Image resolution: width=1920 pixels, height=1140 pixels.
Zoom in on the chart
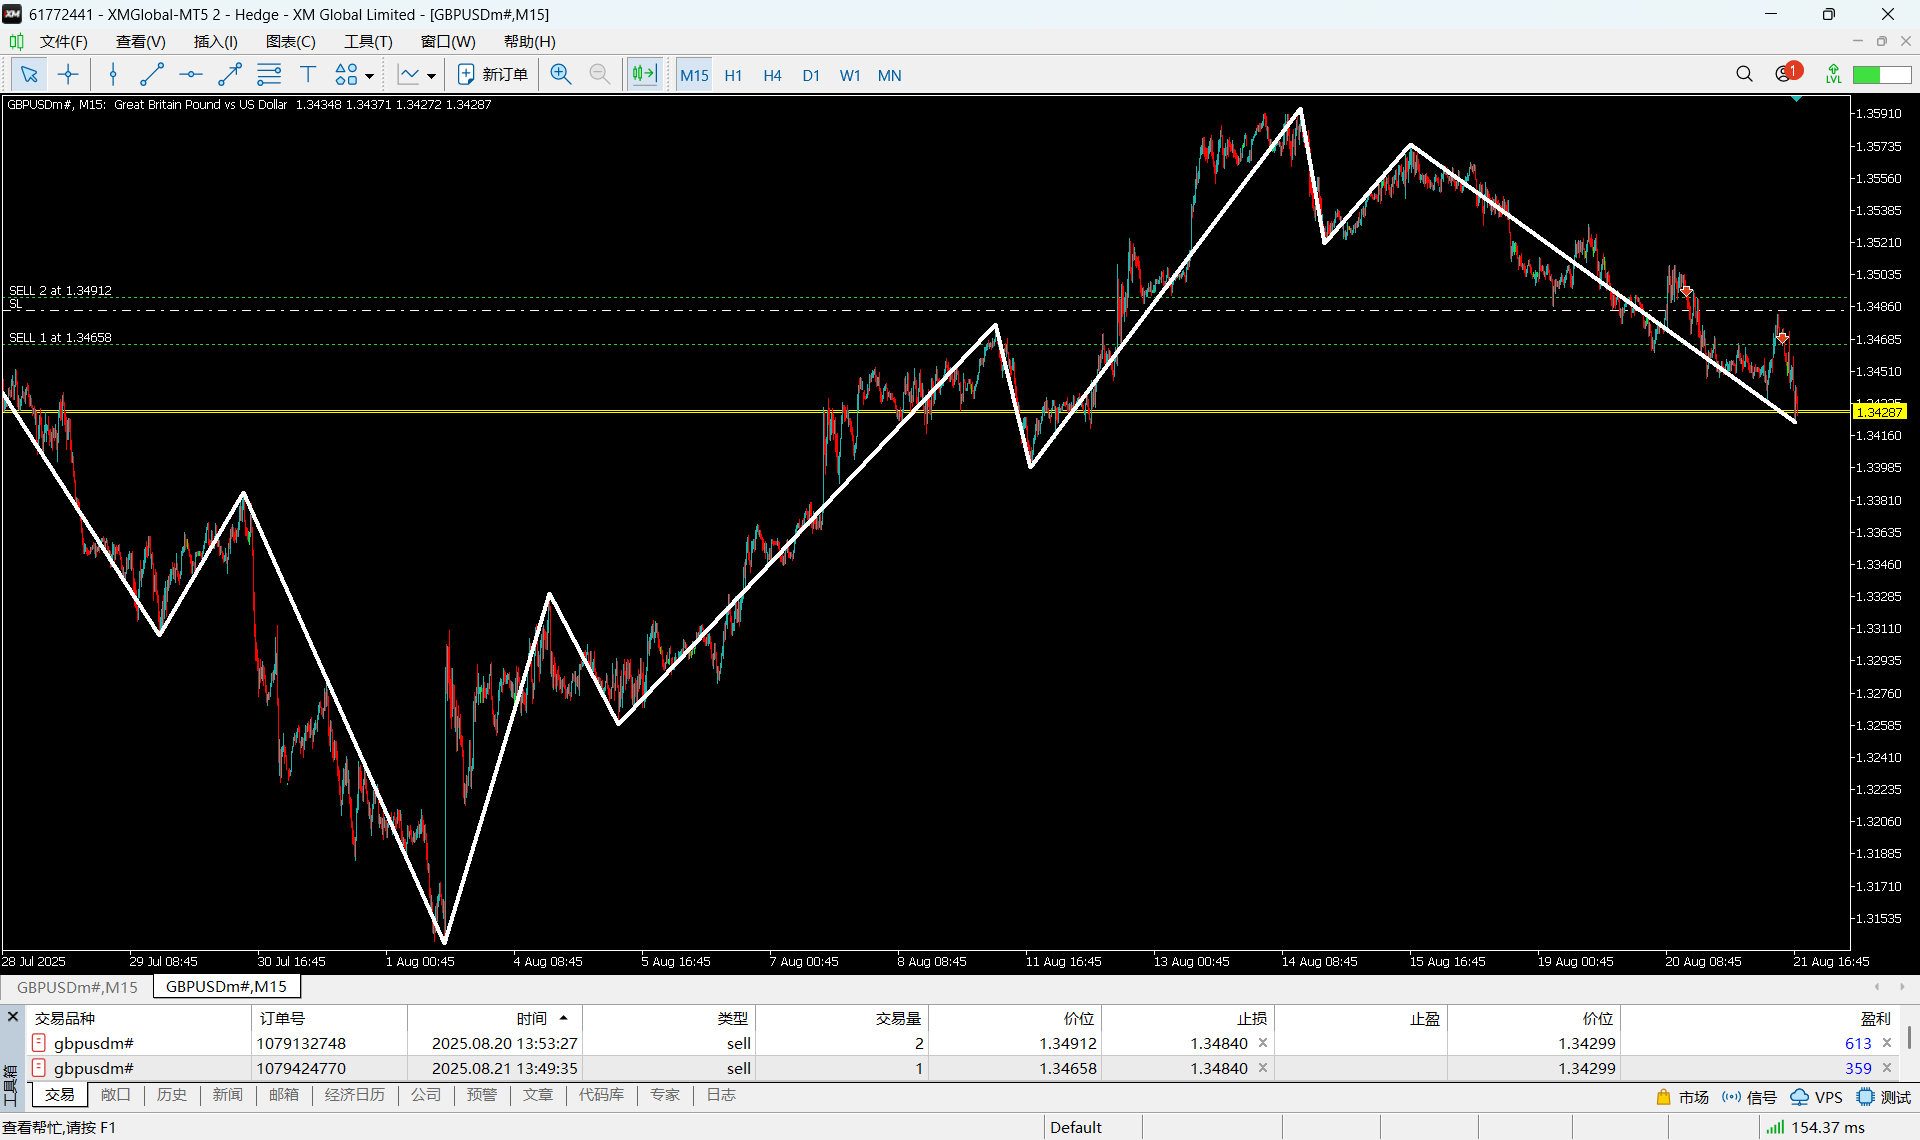click(x=561, y=75)
